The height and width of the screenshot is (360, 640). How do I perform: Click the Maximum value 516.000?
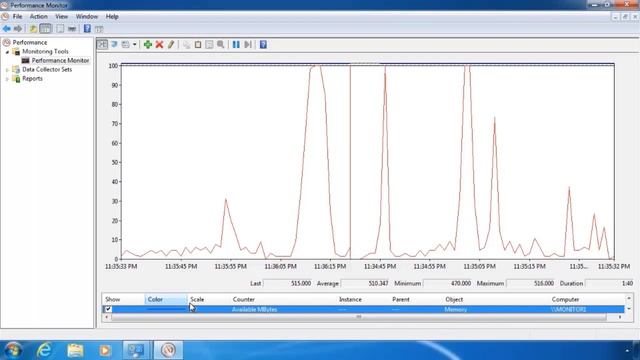pyautogui.click(x=531, y=283)
